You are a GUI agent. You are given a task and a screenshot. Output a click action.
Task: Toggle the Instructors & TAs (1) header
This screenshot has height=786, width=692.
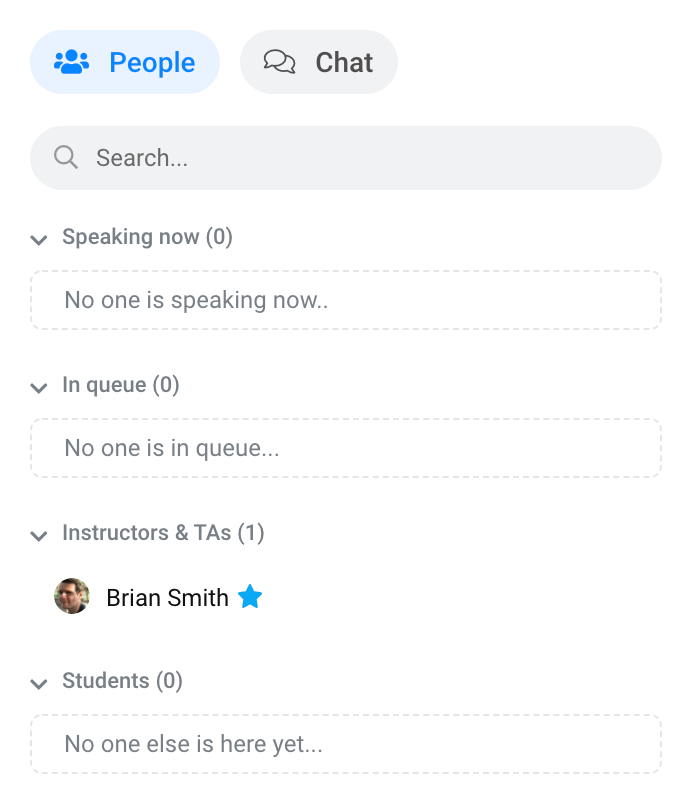coord(163,532)
